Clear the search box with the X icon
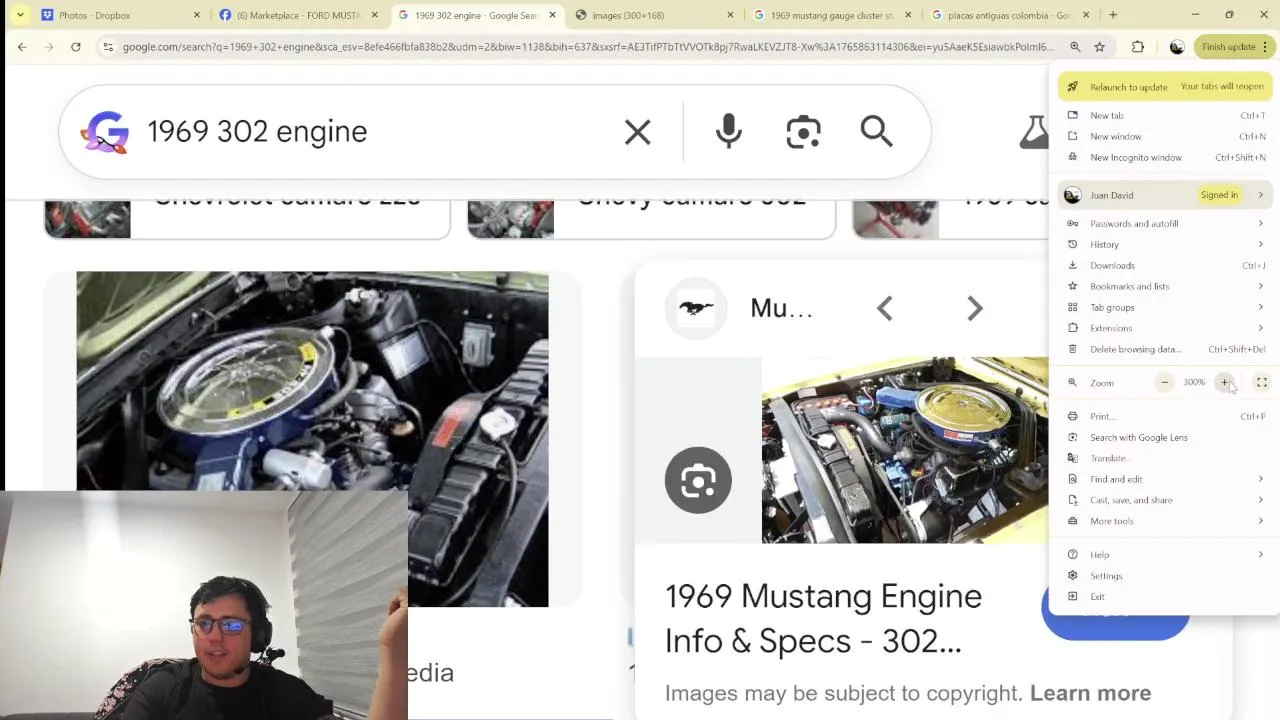The height and width of the screenshot is (720, 1280). click(637, 132)
